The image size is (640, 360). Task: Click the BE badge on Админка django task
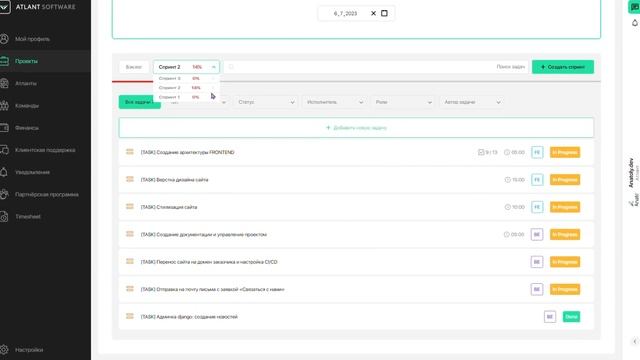[x=550, y=317]
